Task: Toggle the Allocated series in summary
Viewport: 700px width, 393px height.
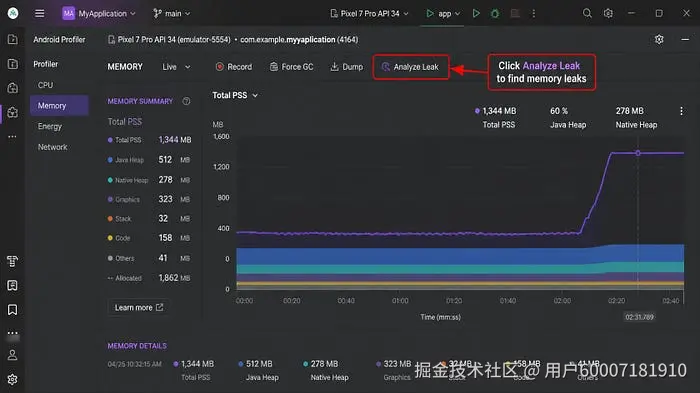Action: pyautogui.click(x=149, y=278)
